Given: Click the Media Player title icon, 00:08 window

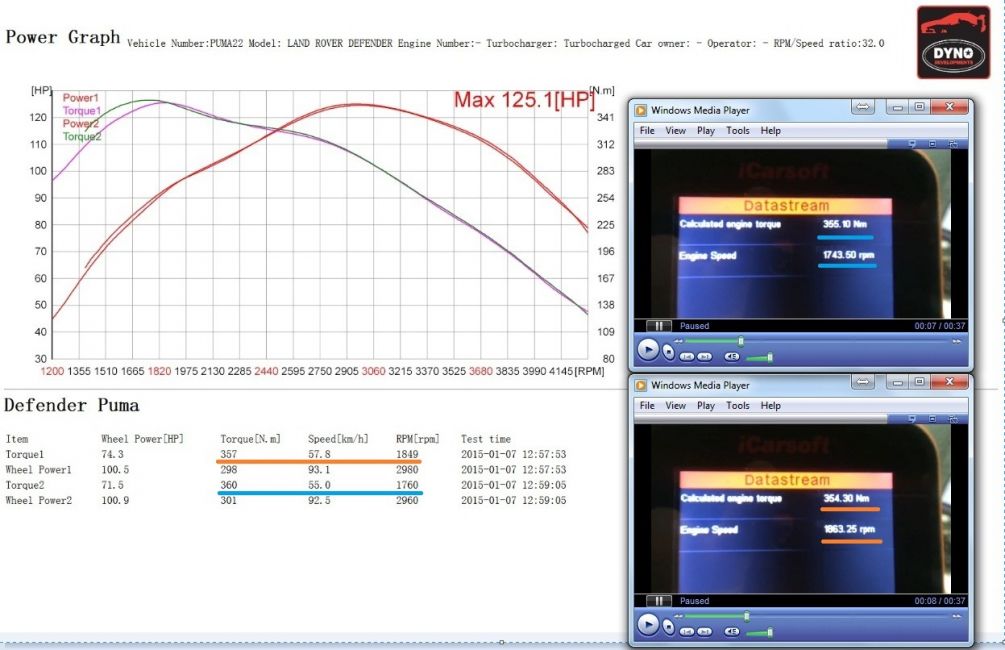Looking at the screenshot, I should pos(640,385).
